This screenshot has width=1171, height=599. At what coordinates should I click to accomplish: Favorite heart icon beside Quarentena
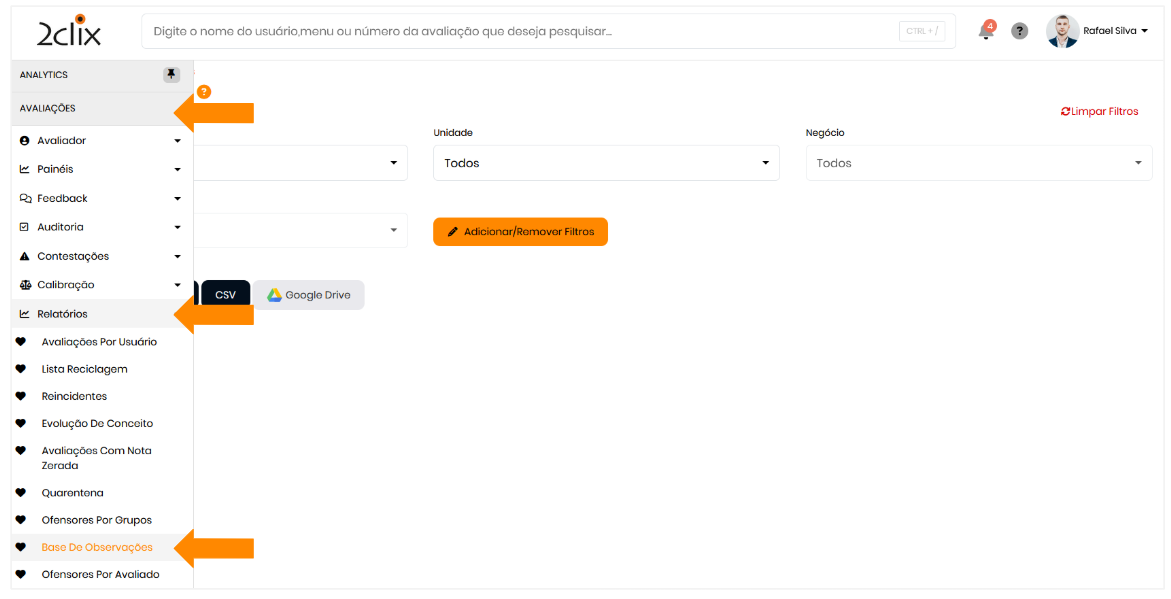point(21,493)
